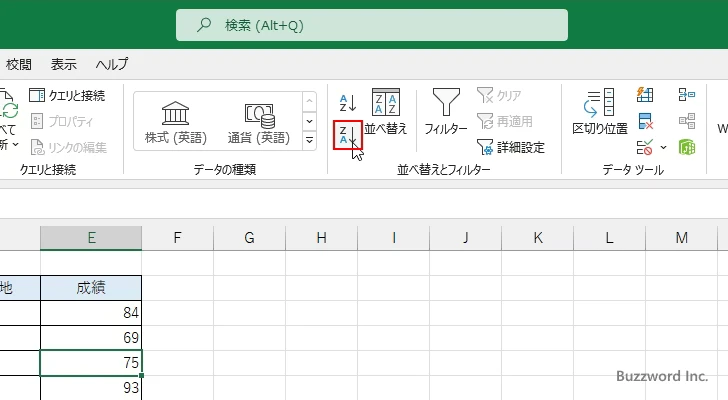Open Text to Columns (区切り位置)
This screenshot has width=728, height=400.
pyautogui.click(x=599, y=112)
